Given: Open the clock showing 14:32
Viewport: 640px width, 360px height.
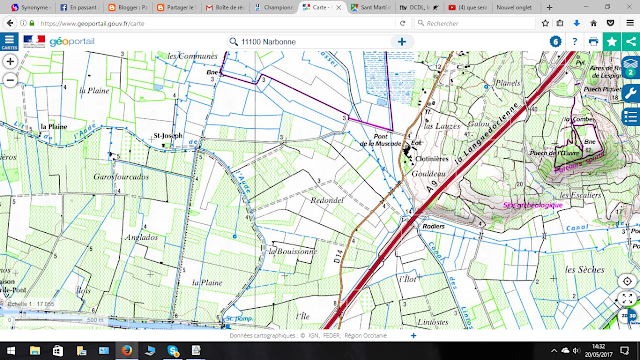Looking at the screenshot, I should [599, 351].
